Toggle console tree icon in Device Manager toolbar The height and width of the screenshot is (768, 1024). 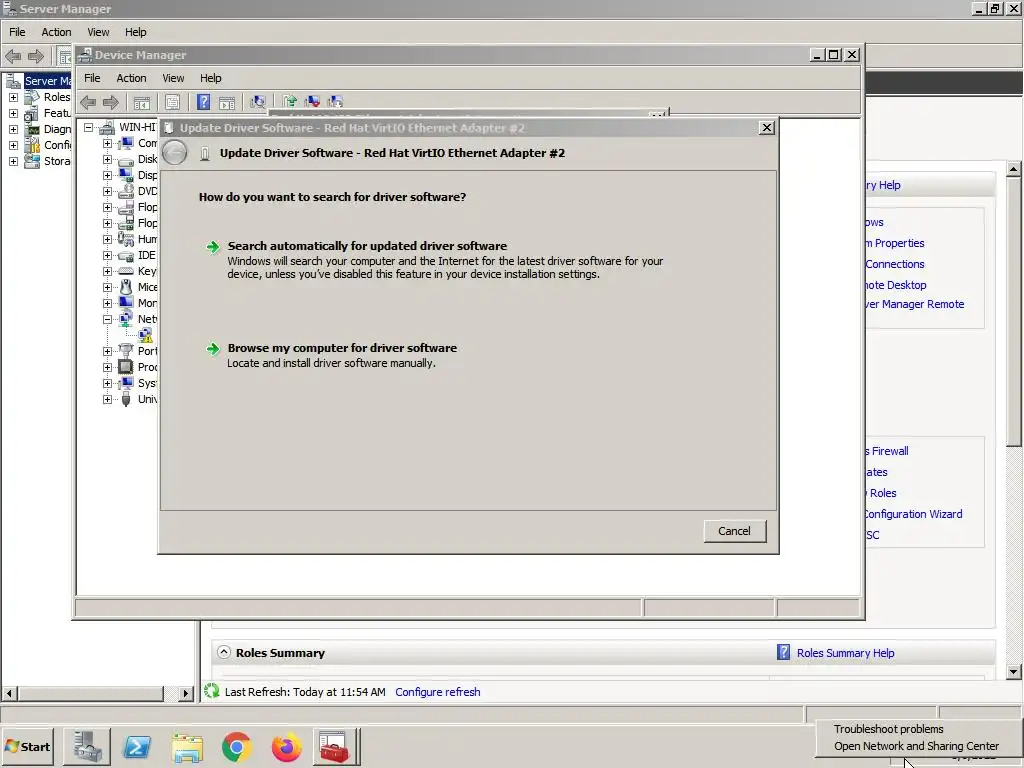(x=142, y=102)
